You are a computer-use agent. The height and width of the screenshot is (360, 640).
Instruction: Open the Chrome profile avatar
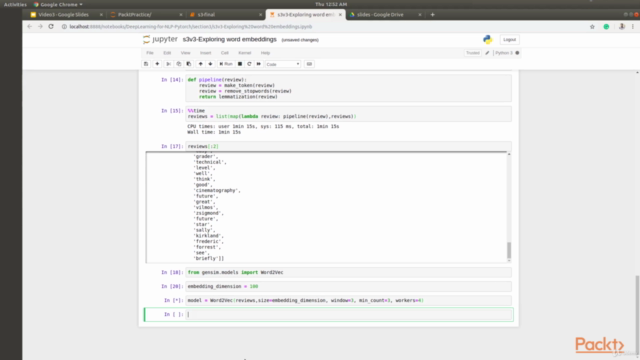point(622,27)
